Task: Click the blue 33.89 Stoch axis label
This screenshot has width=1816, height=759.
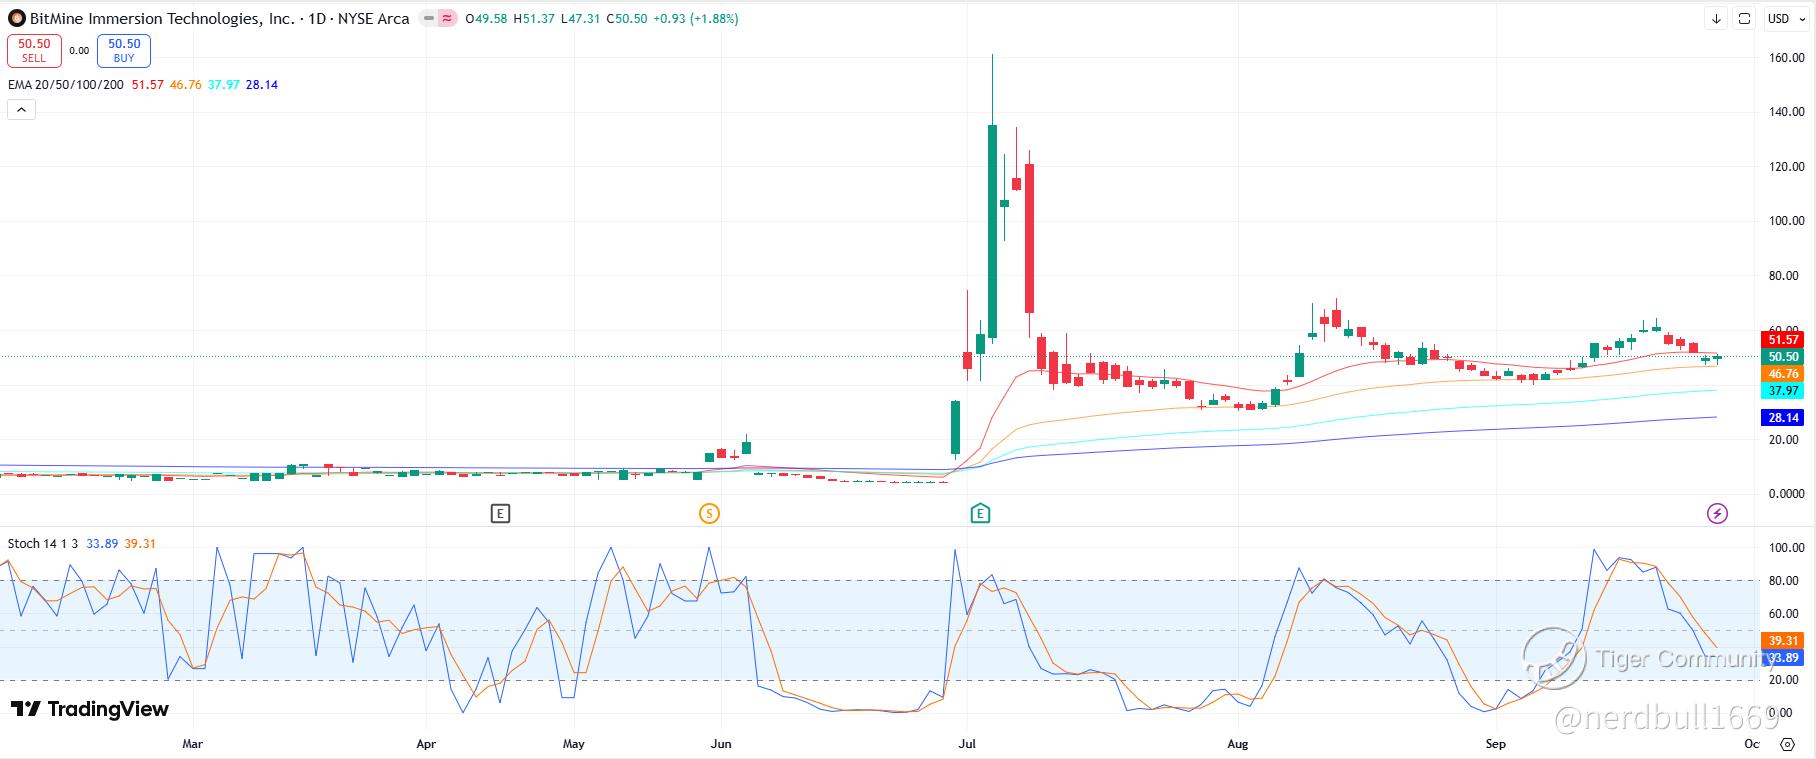Action: 1783,658
